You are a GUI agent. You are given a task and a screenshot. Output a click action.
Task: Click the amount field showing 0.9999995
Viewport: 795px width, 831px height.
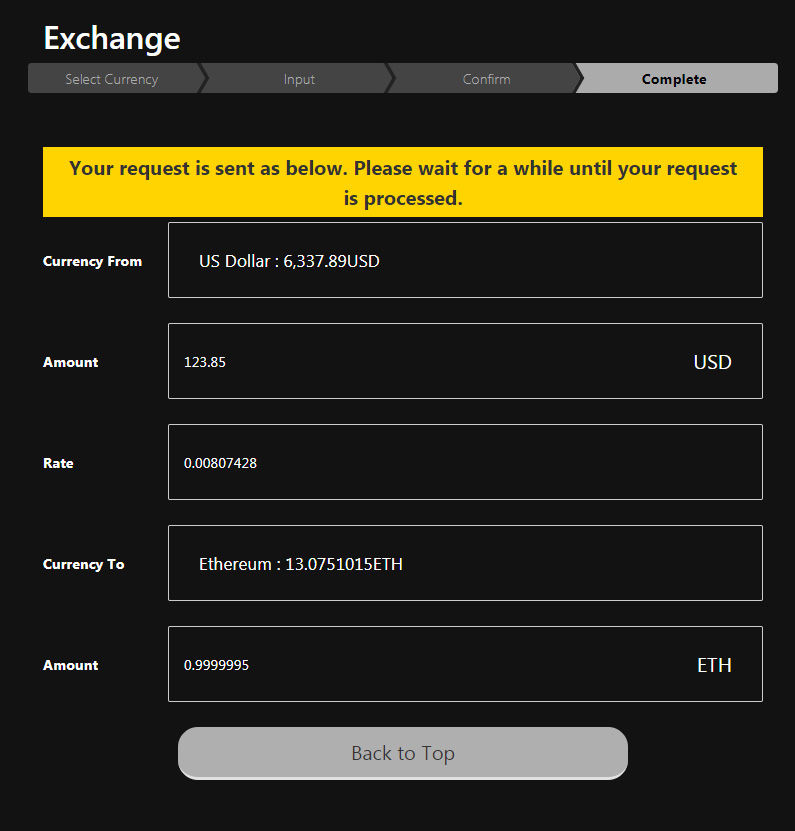pos(420,664)
